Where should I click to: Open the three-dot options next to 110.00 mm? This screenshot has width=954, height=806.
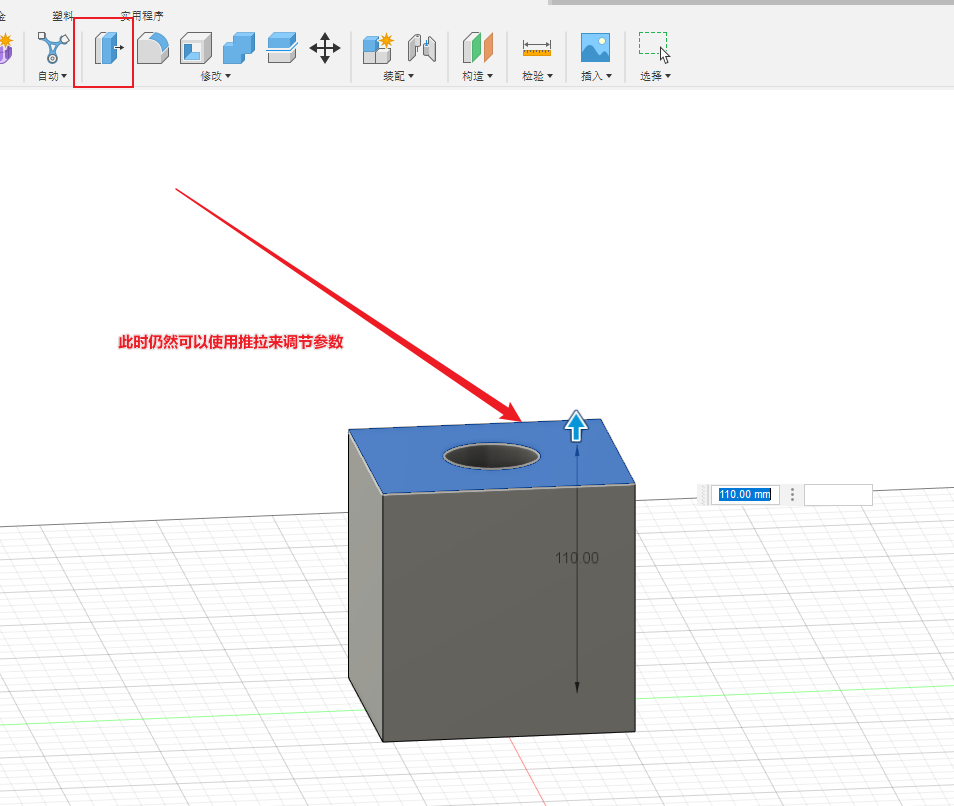(792, 495)
